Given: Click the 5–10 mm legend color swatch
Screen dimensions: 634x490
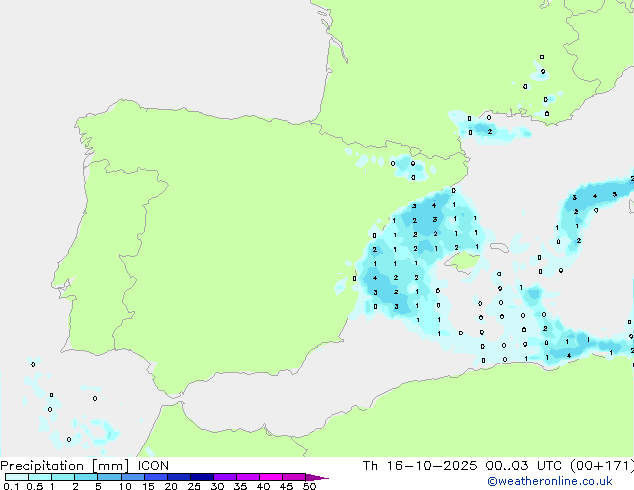Looking at the screenshot, I should tap(110, 477).
